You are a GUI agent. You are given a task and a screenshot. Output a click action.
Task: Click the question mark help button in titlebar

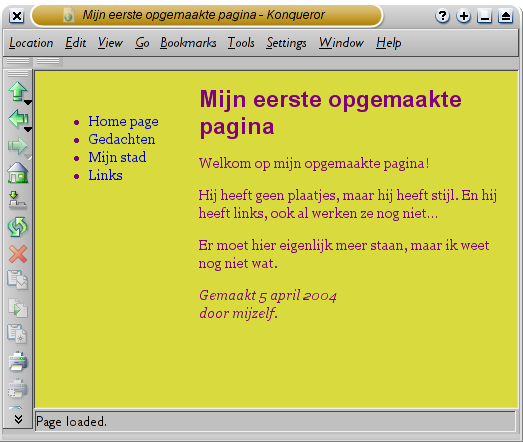pos(443,16)
